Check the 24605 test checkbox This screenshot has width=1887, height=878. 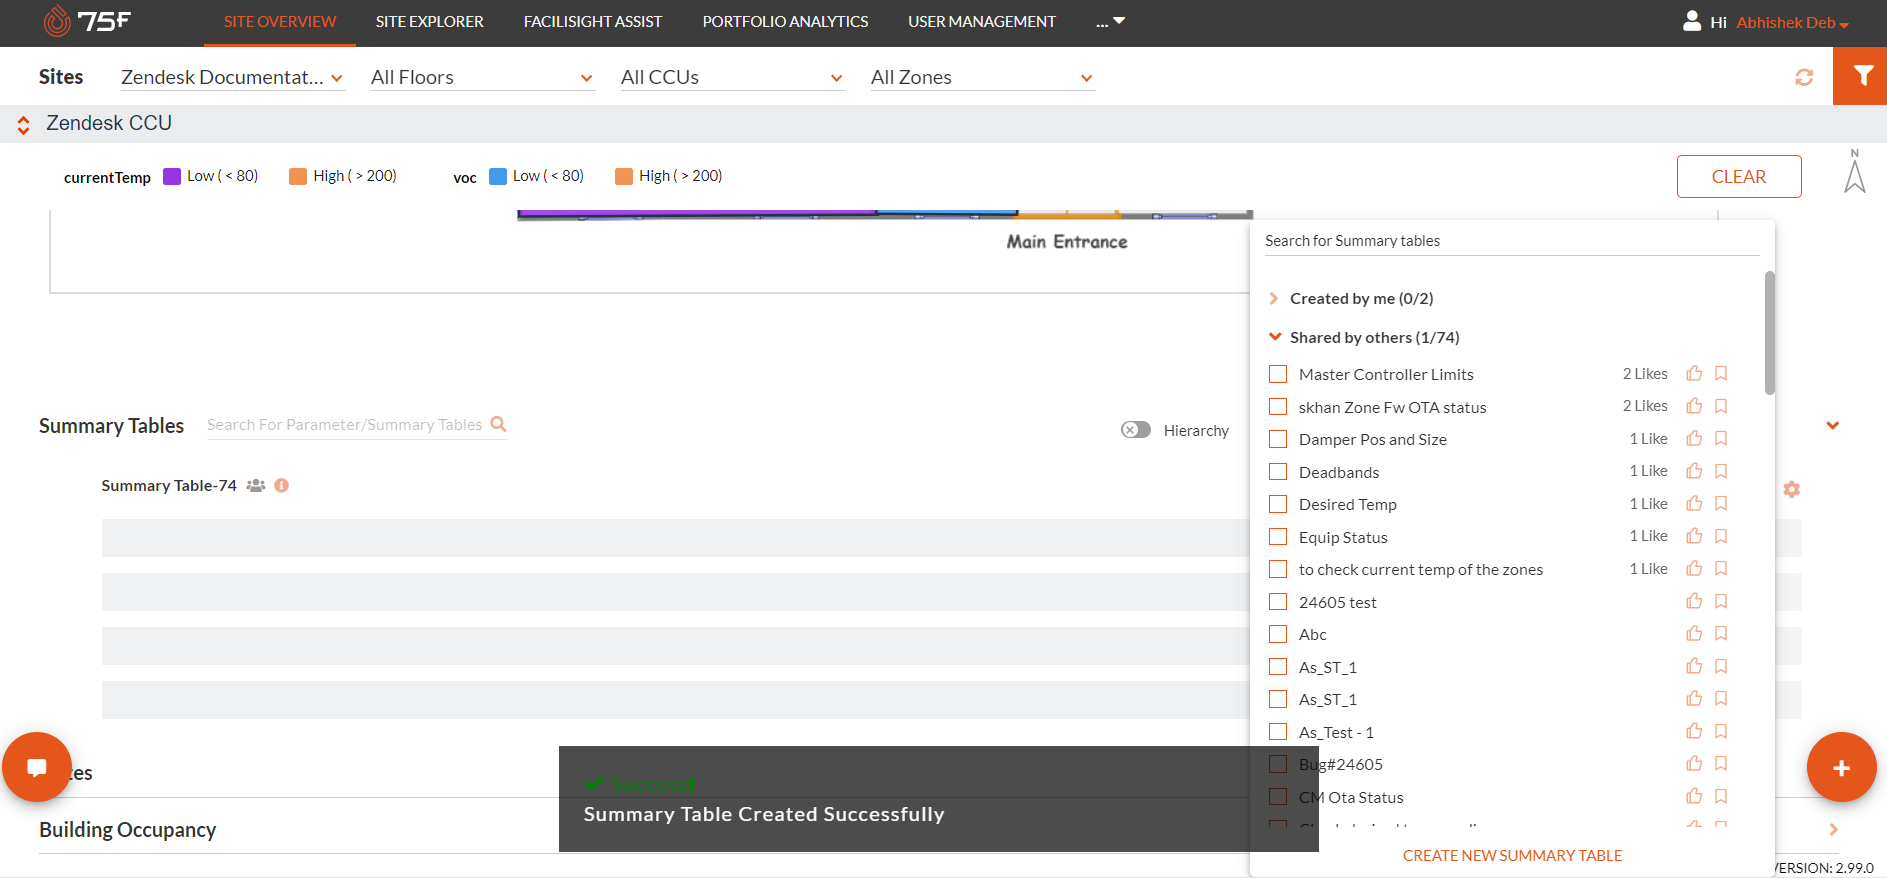(1278, 602)
